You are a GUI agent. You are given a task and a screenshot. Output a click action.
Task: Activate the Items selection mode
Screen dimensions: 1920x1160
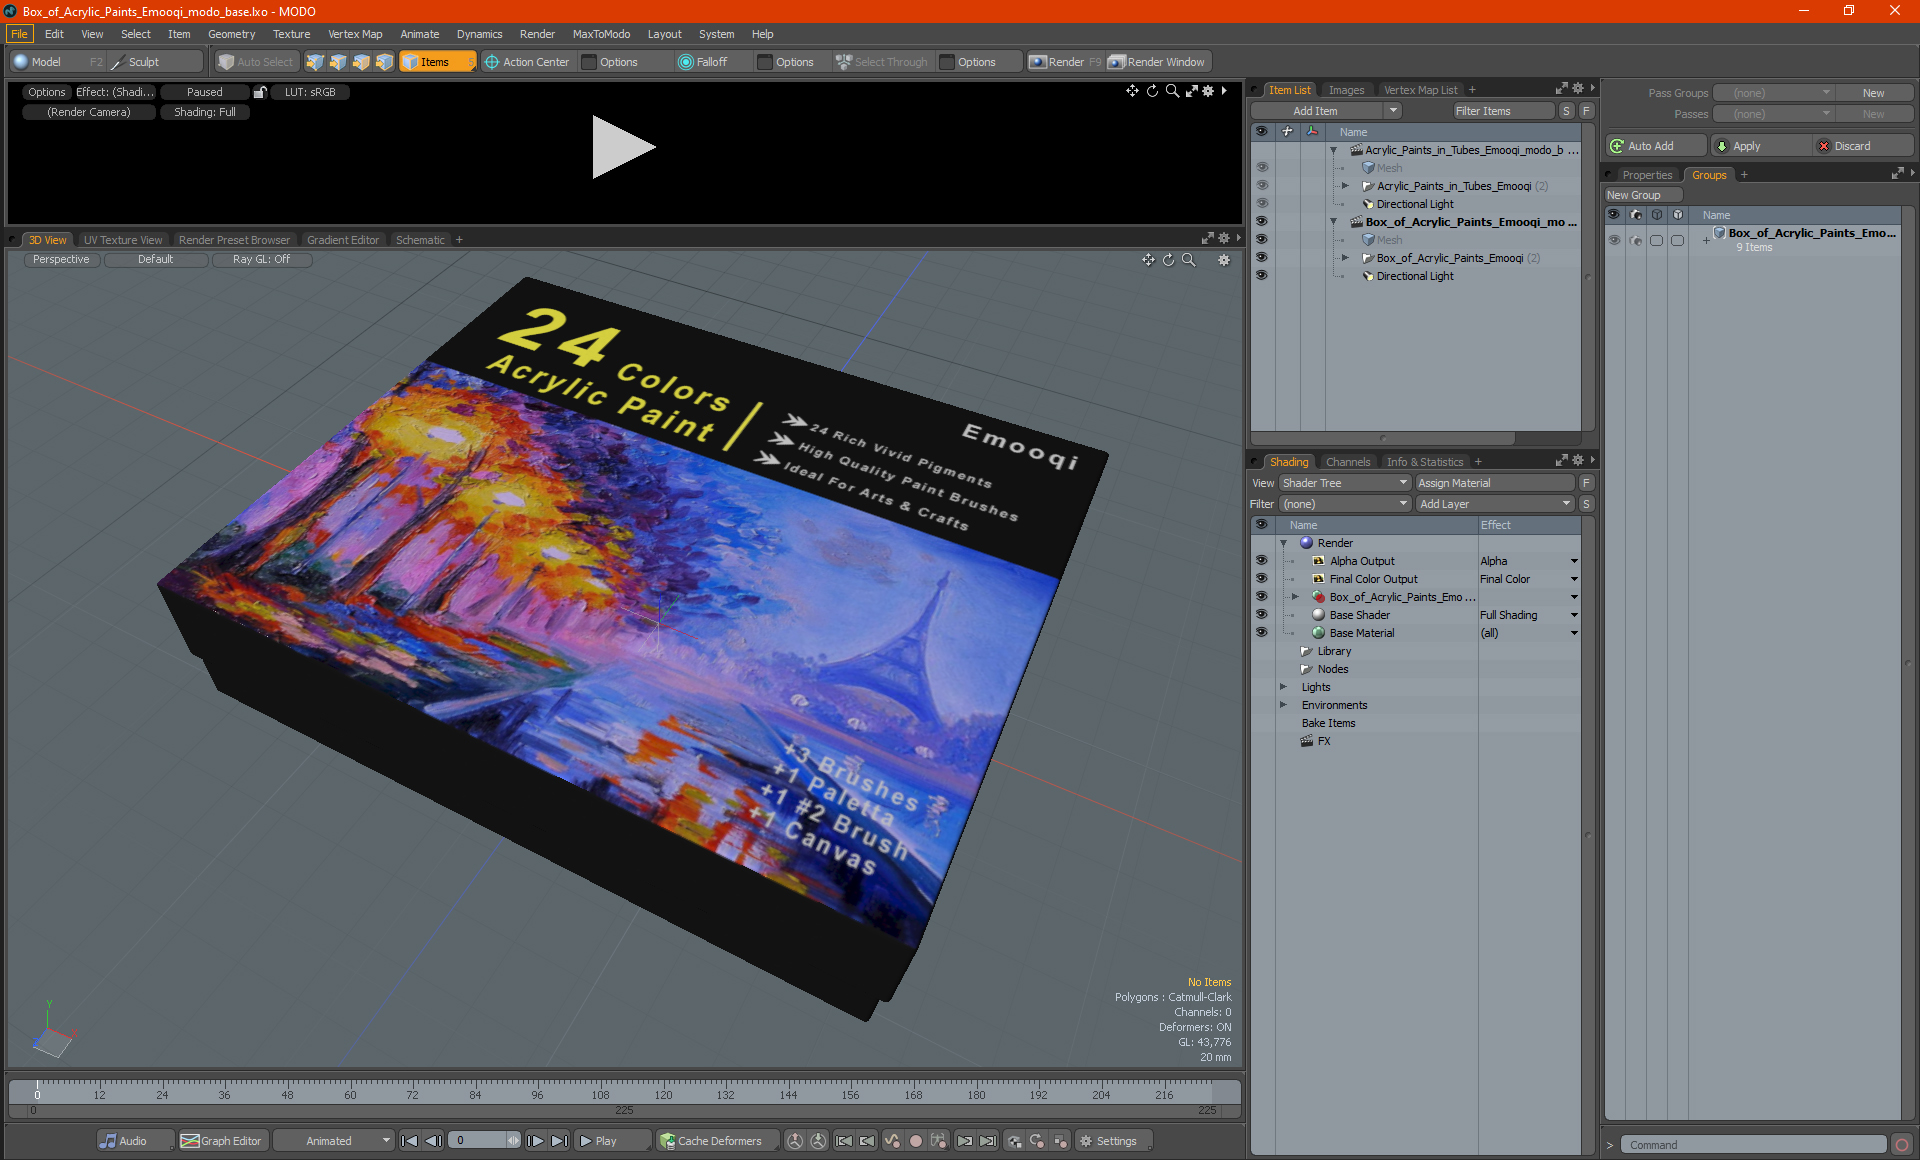[x=437, y=62]
